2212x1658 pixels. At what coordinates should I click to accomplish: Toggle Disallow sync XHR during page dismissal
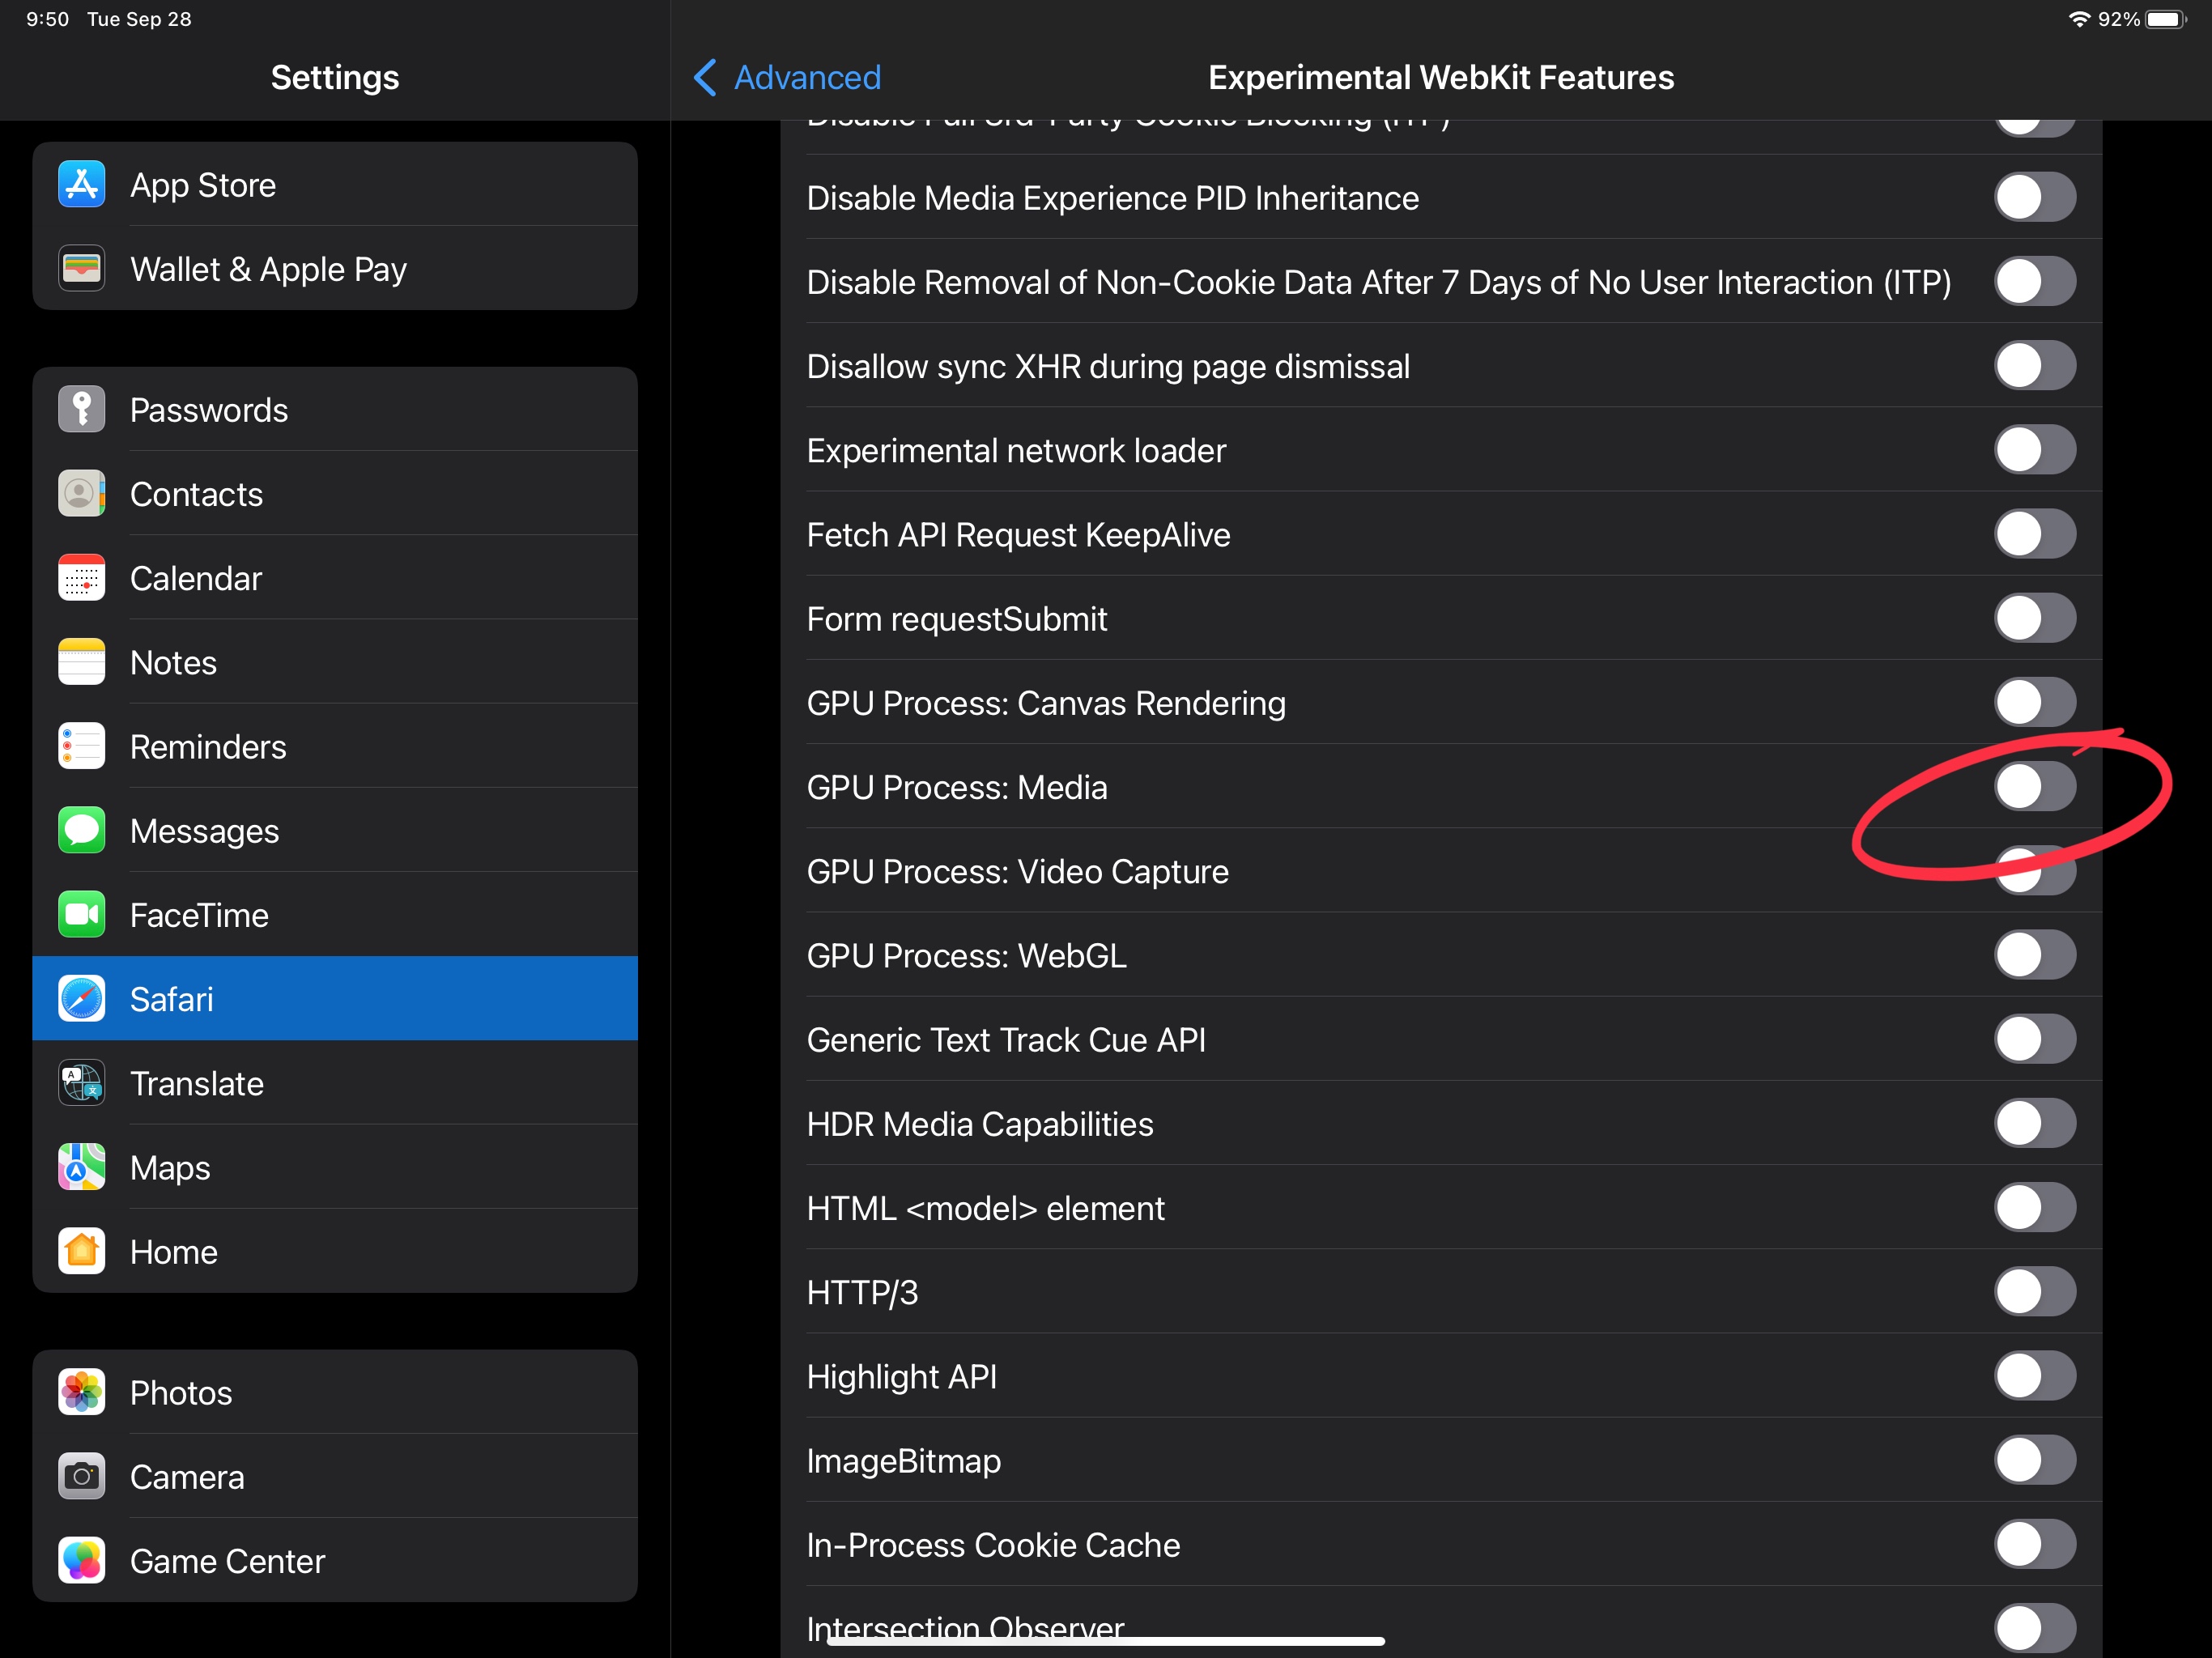pos(2035,365)
